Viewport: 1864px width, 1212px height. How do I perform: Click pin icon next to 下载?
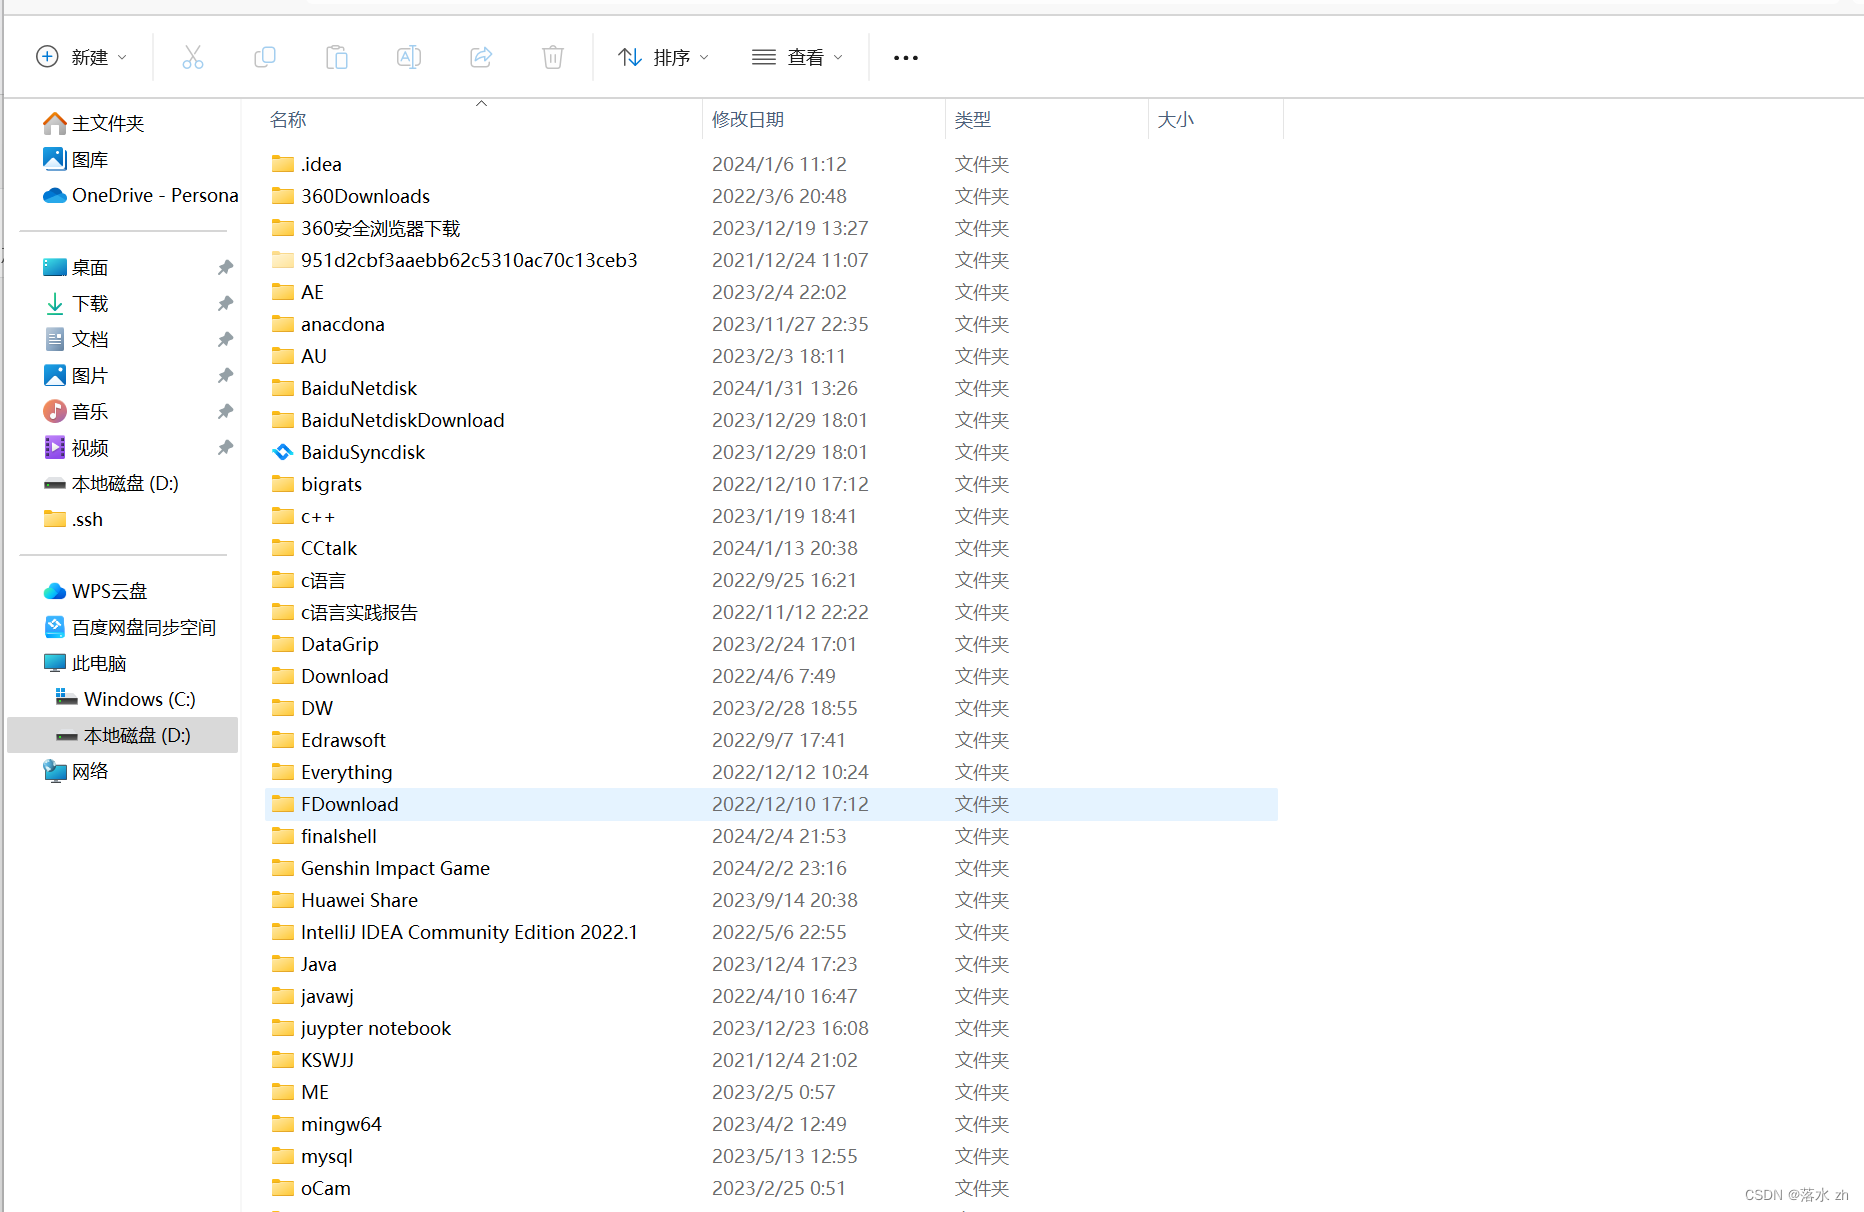225,303
